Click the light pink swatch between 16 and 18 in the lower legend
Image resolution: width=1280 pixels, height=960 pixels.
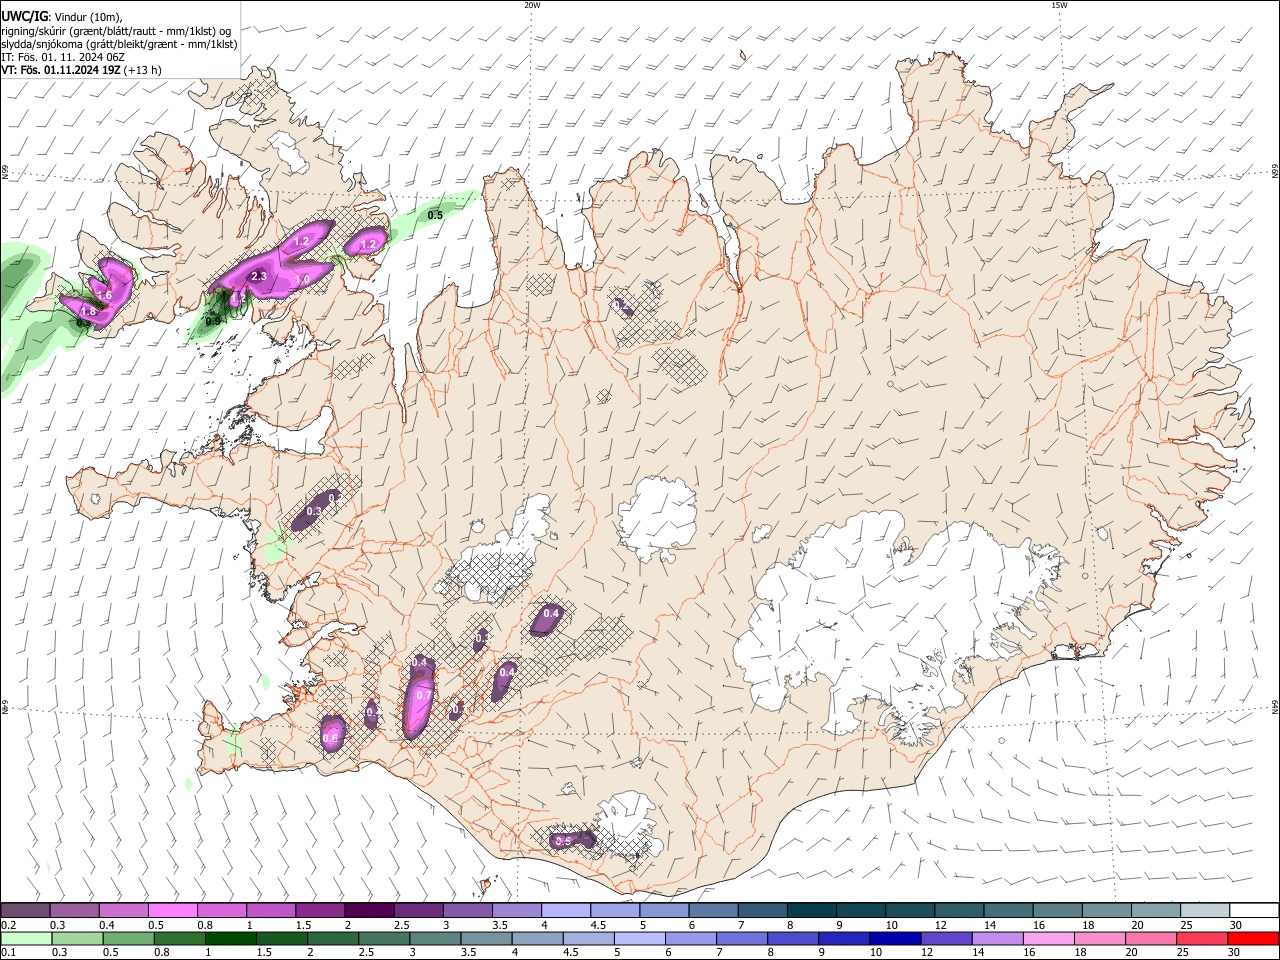point(1049,938)
